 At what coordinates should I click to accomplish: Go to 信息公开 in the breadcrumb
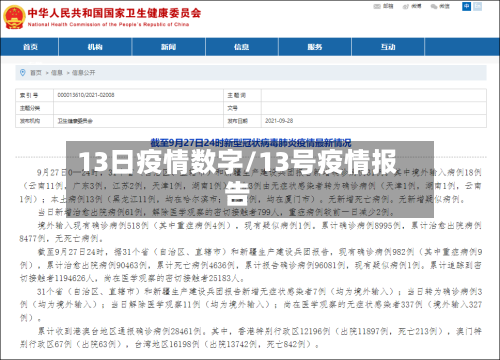pos(83,73)
